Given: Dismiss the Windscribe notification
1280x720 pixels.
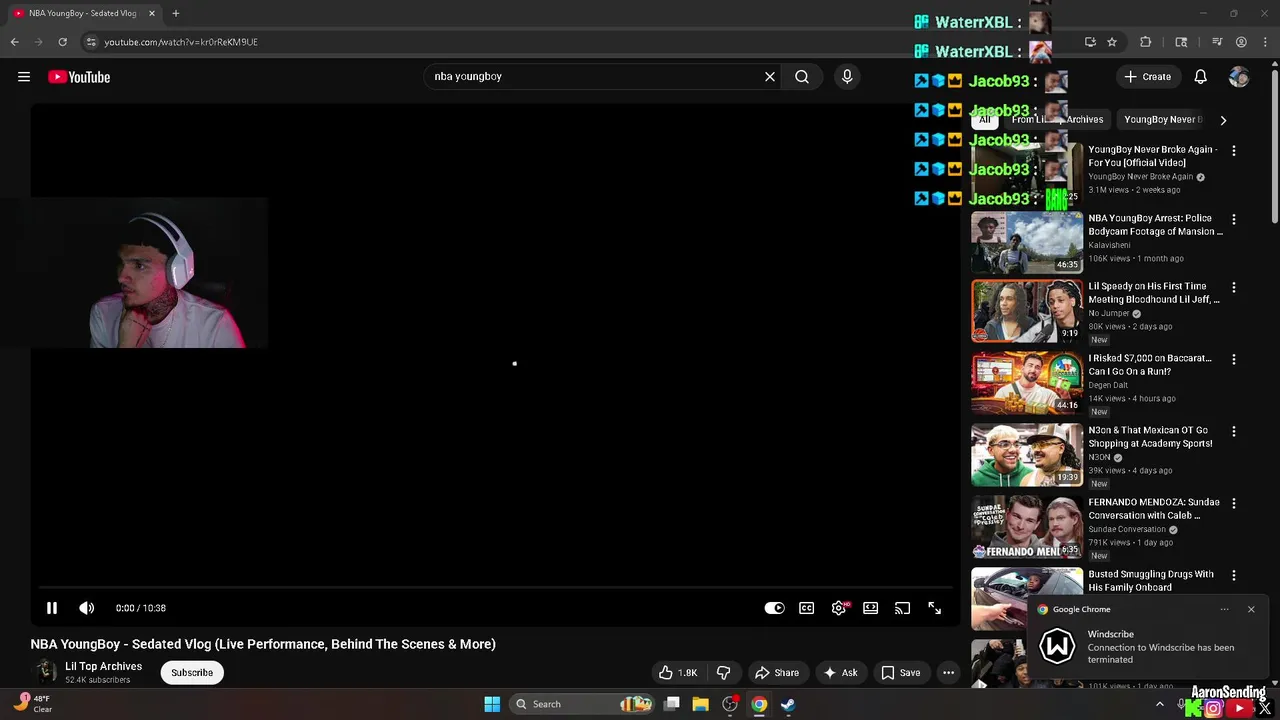Looking at the screenshot, I should (1251, 609).
